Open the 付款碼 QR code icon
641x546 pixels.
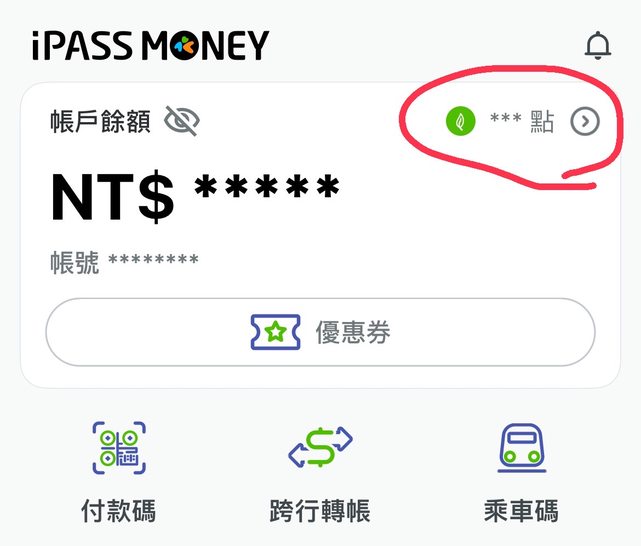[x=119, y=448]
